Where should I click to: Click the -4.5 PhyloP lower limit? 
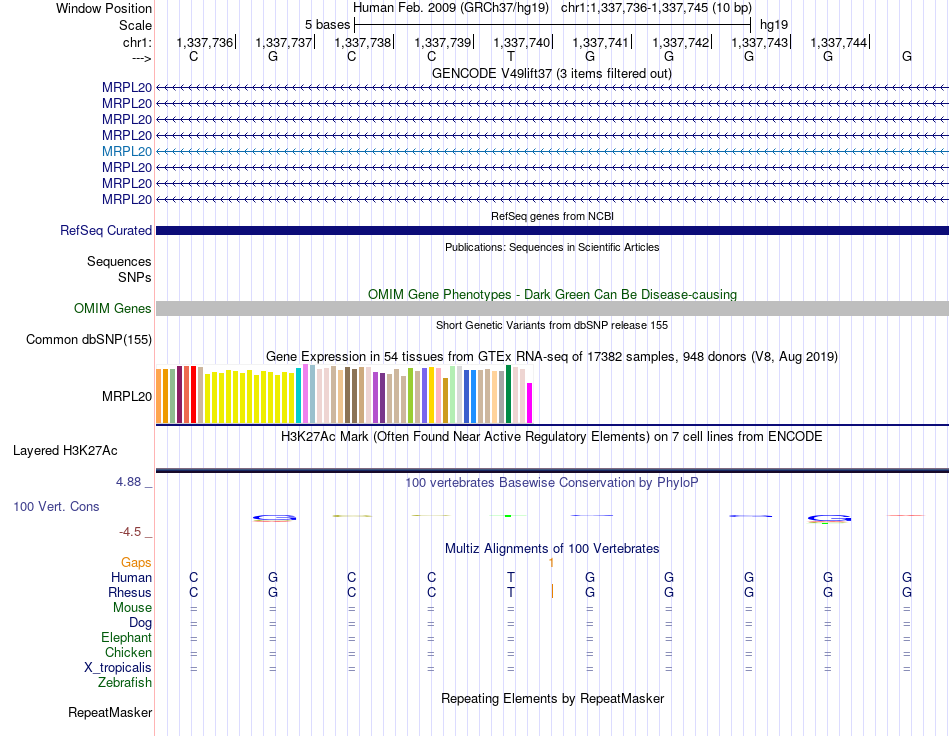pos(130,532)
